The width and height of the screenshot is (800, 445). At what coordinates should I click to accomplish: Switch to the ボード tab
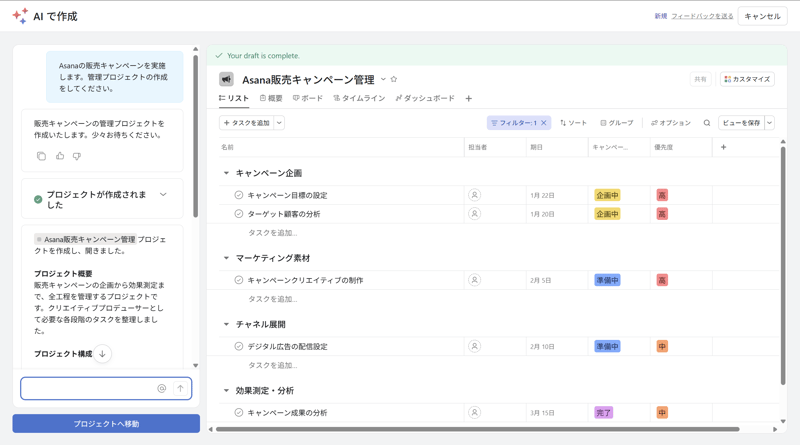tap(308, 98)
